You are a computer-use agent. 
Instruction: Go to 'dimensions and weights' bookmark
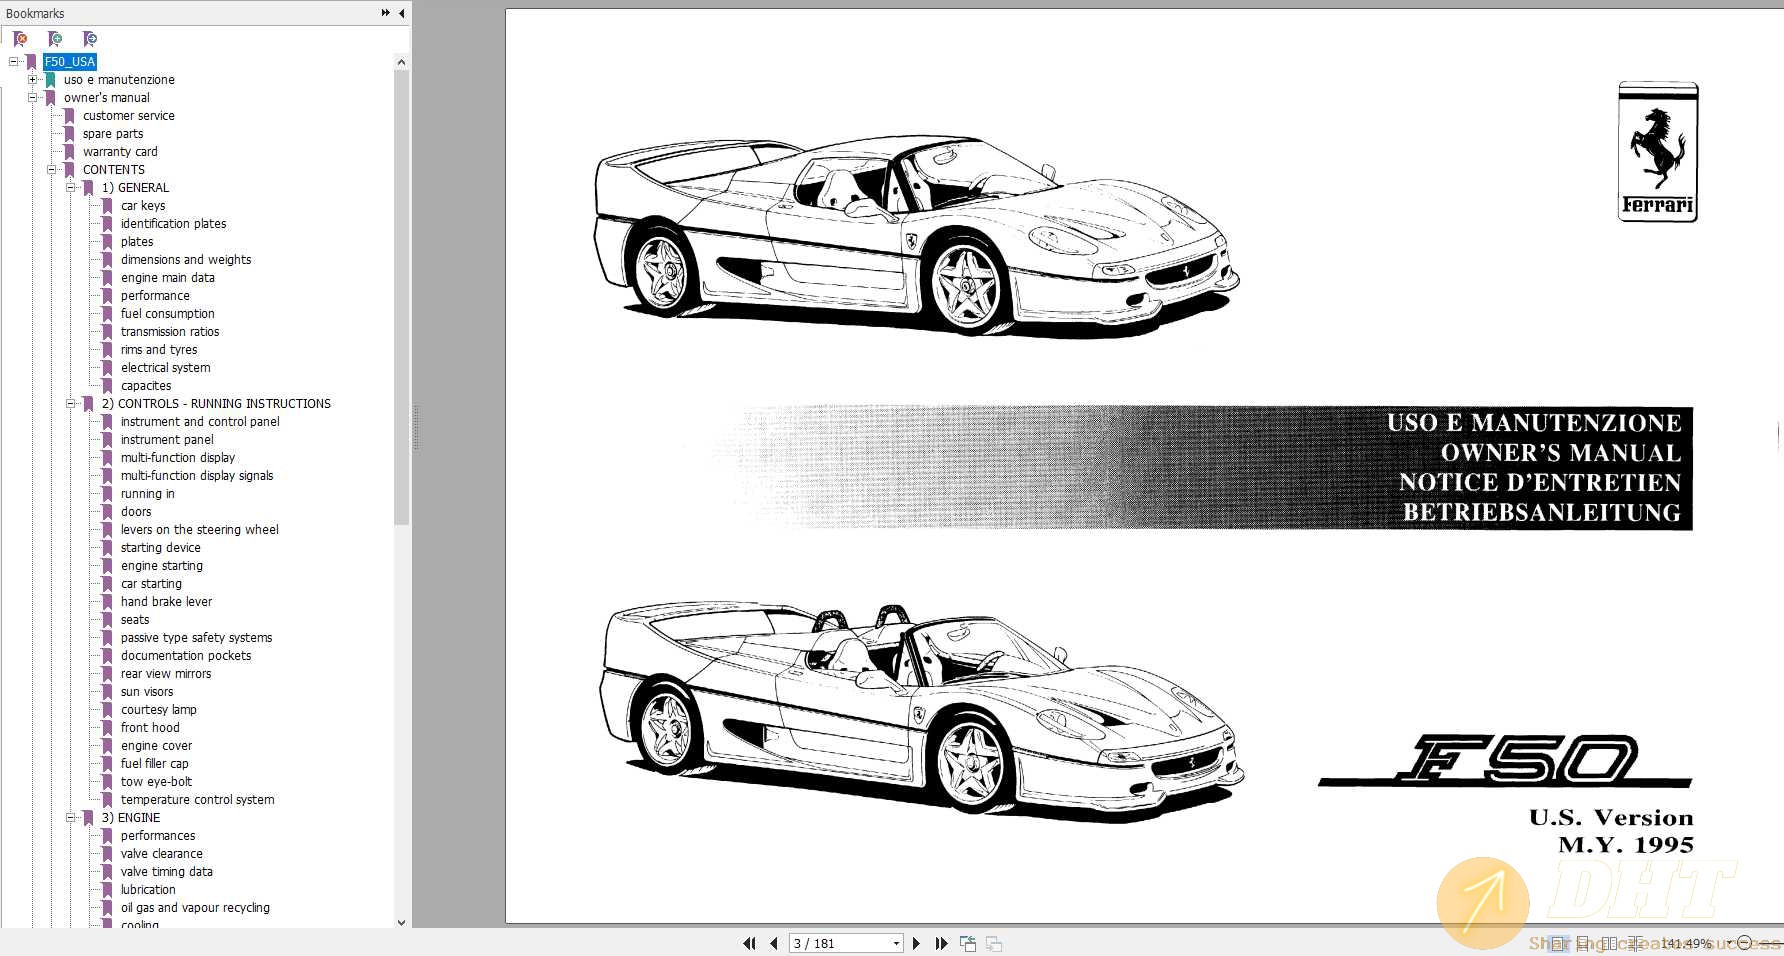point(186,260)
